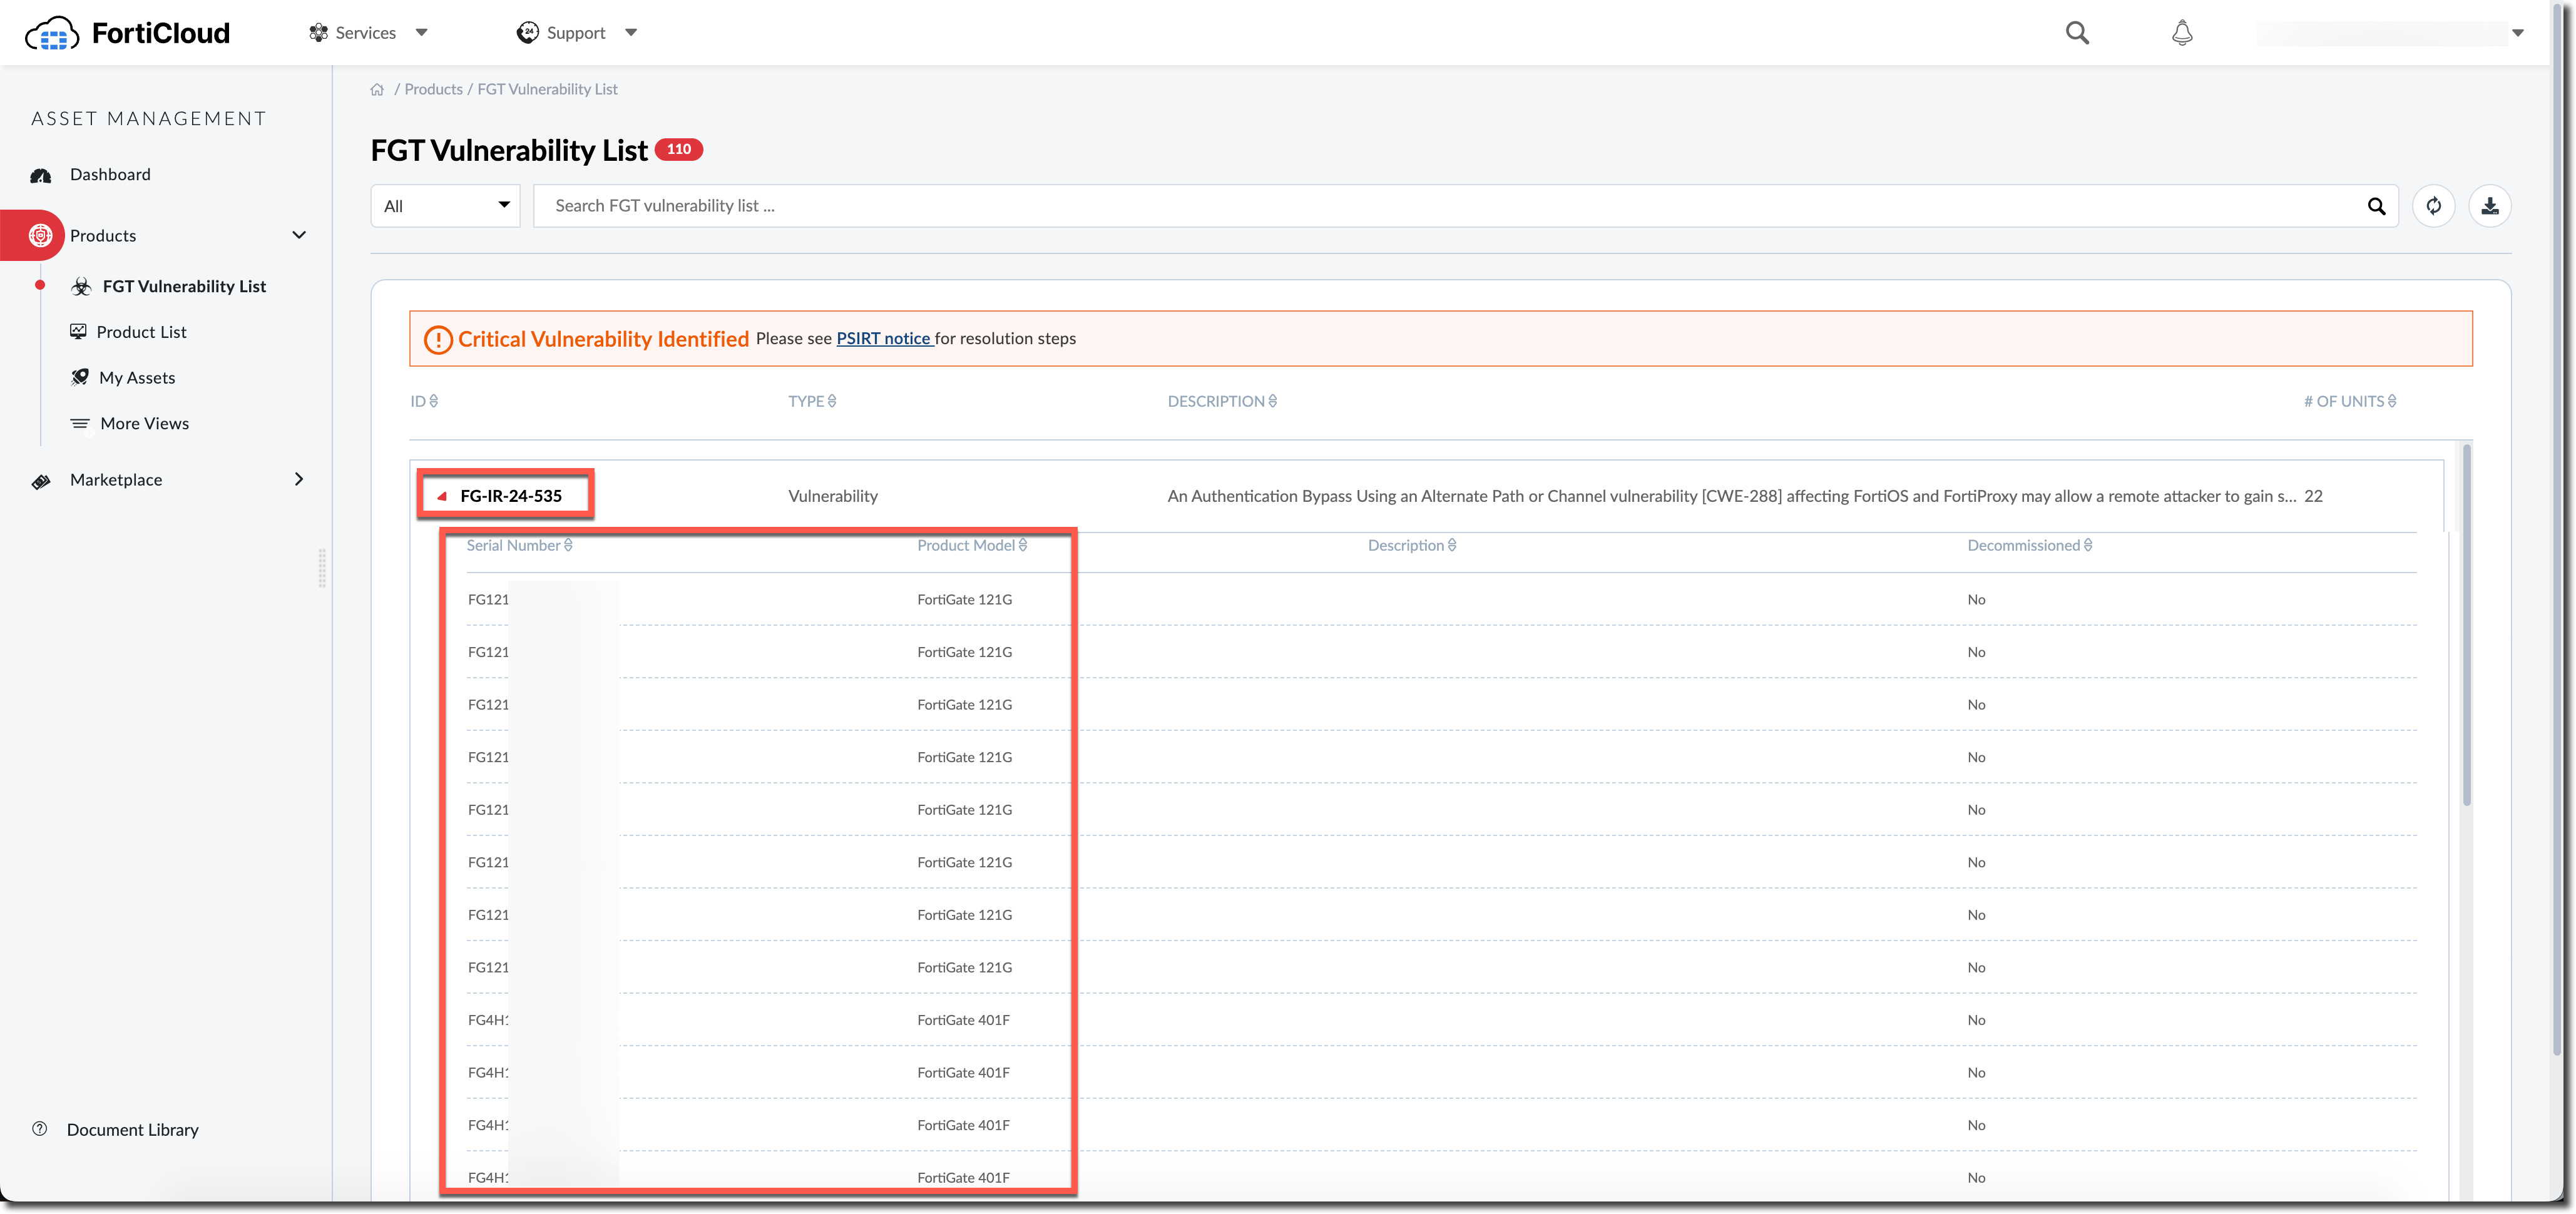Click the home icon in breadcrumb
The height and width of the screenshot is (1214, 2576).
tap(377, 90)
